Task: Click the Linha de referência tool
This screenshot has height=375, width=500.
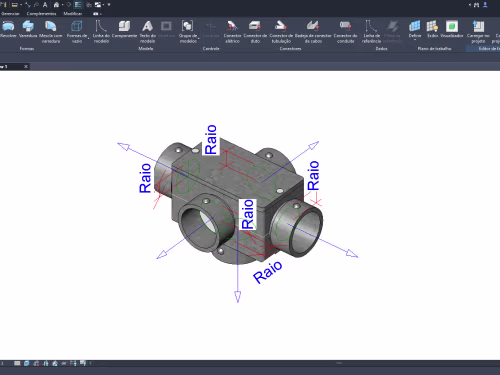Action: [x=371, y=32]
